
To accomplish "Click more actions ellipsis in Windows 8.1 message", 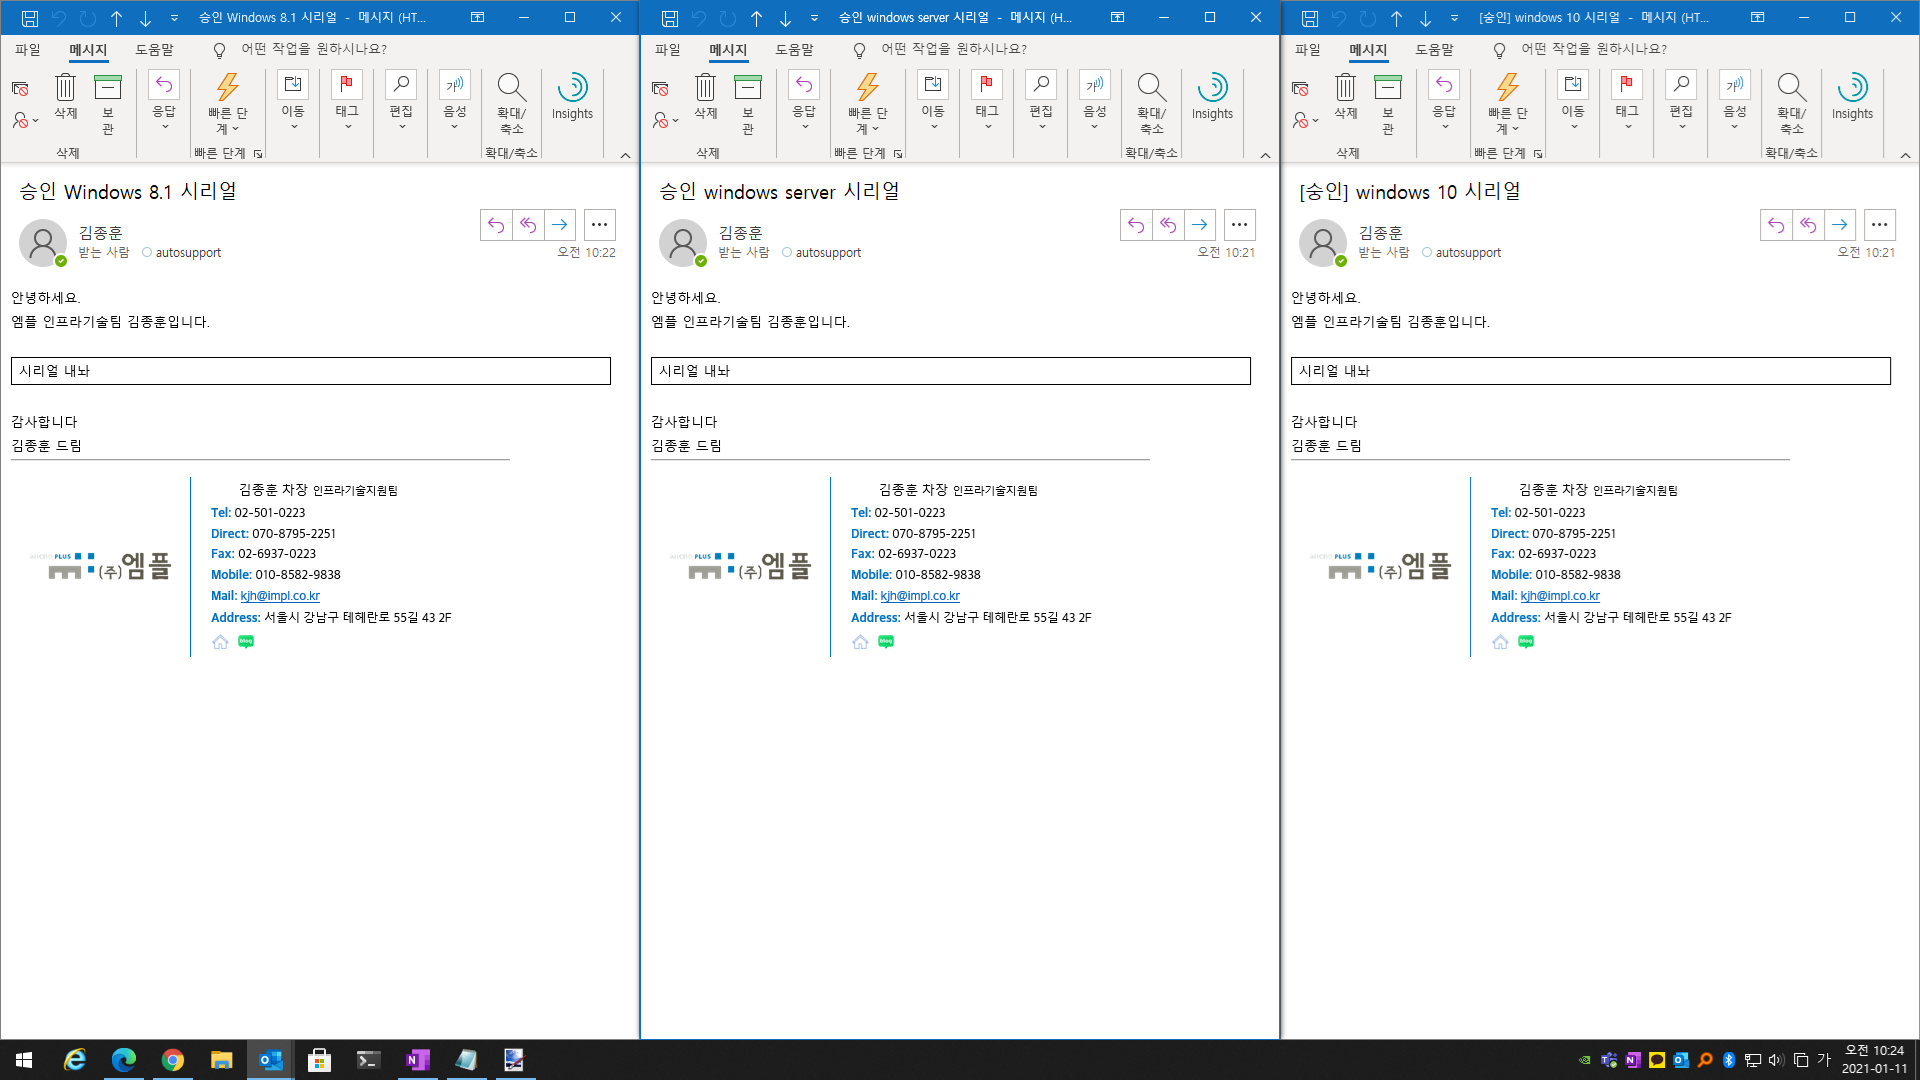I will point(599,225).
